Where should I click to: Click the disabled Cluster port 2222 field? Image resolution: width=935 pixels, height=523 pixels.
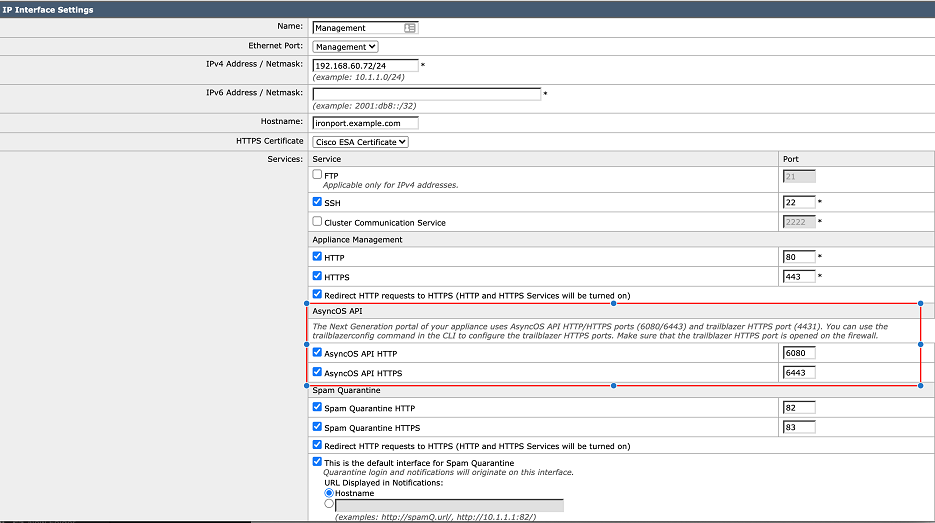tap(798, 222)
